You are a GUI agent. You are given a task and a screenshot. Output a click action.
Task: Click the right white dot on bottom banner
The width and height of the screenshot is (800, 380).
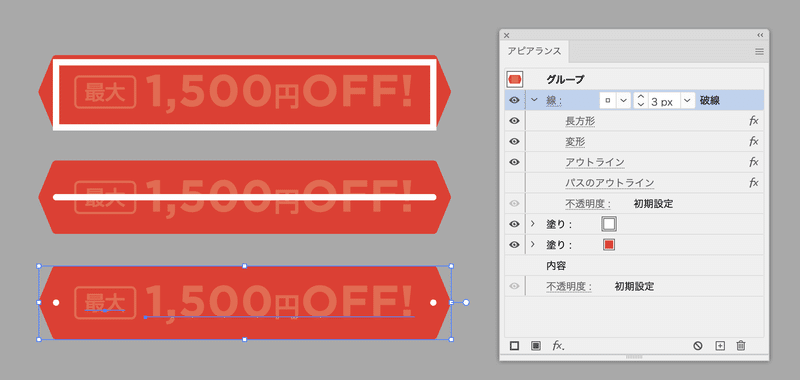tap(433, 302)
